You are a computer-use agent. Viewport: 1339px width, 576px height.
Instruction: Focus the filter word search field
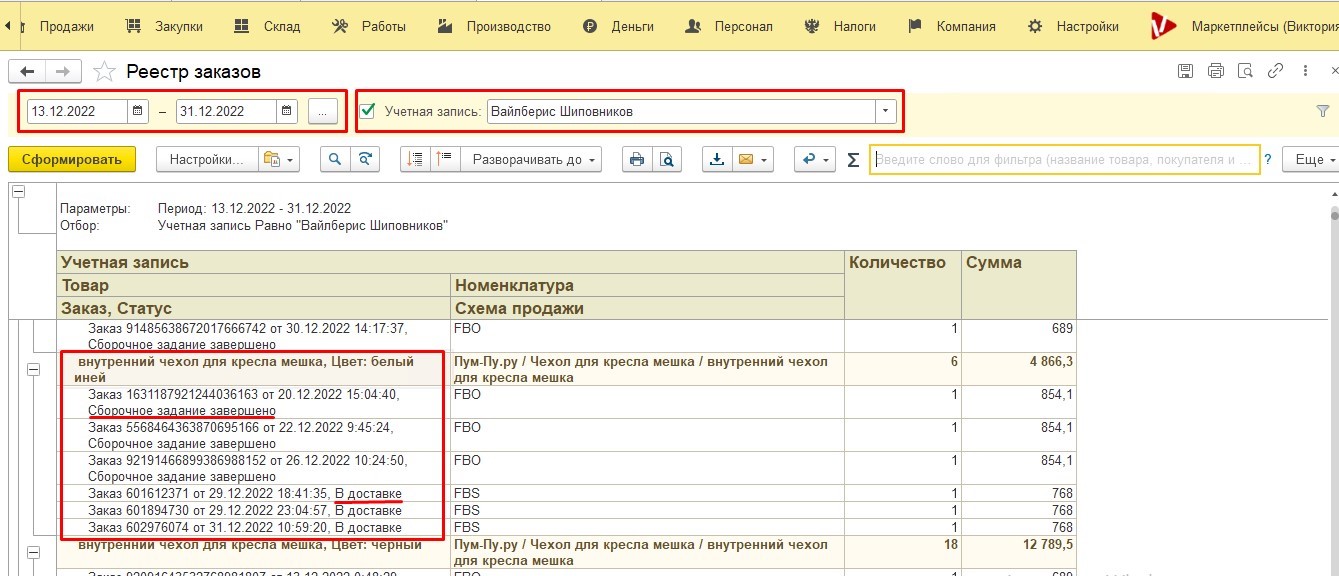click(x=1064, y=159)
